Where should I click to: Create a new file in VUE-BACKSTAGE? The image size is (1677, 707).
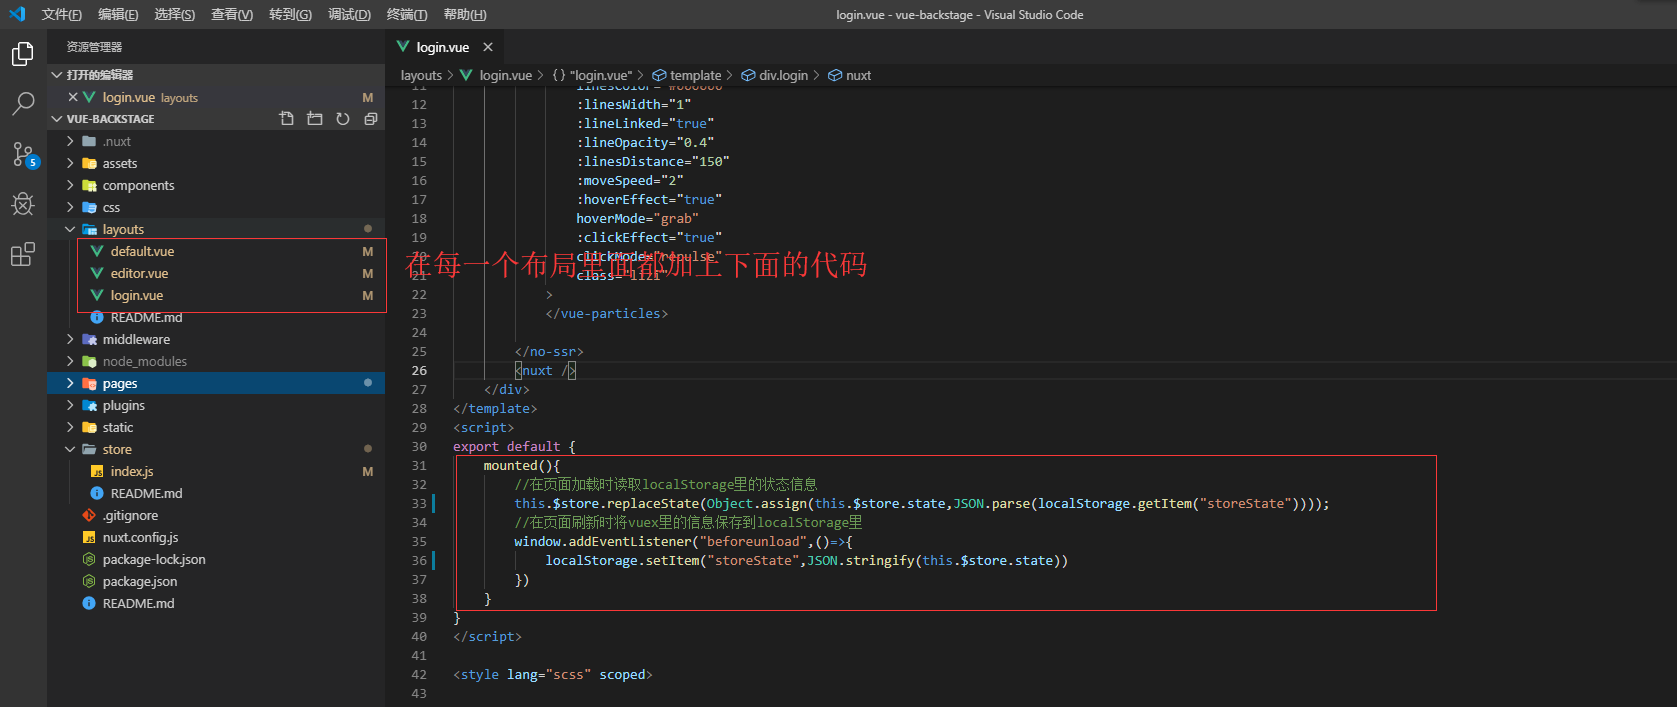click(x=287, y=119)
